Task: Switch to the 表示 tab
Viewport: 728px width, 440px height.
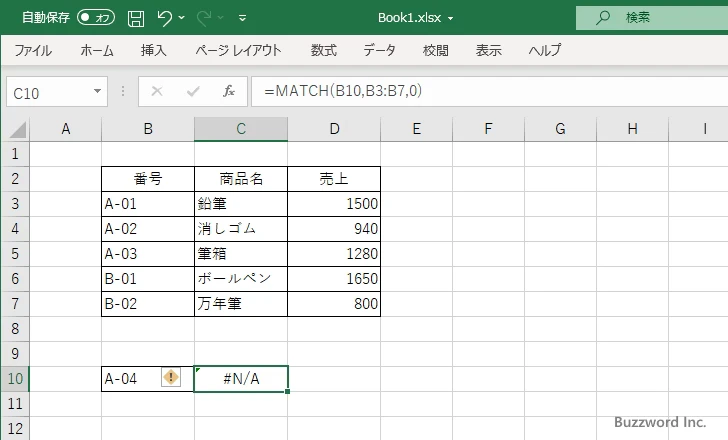Action: 488,50
